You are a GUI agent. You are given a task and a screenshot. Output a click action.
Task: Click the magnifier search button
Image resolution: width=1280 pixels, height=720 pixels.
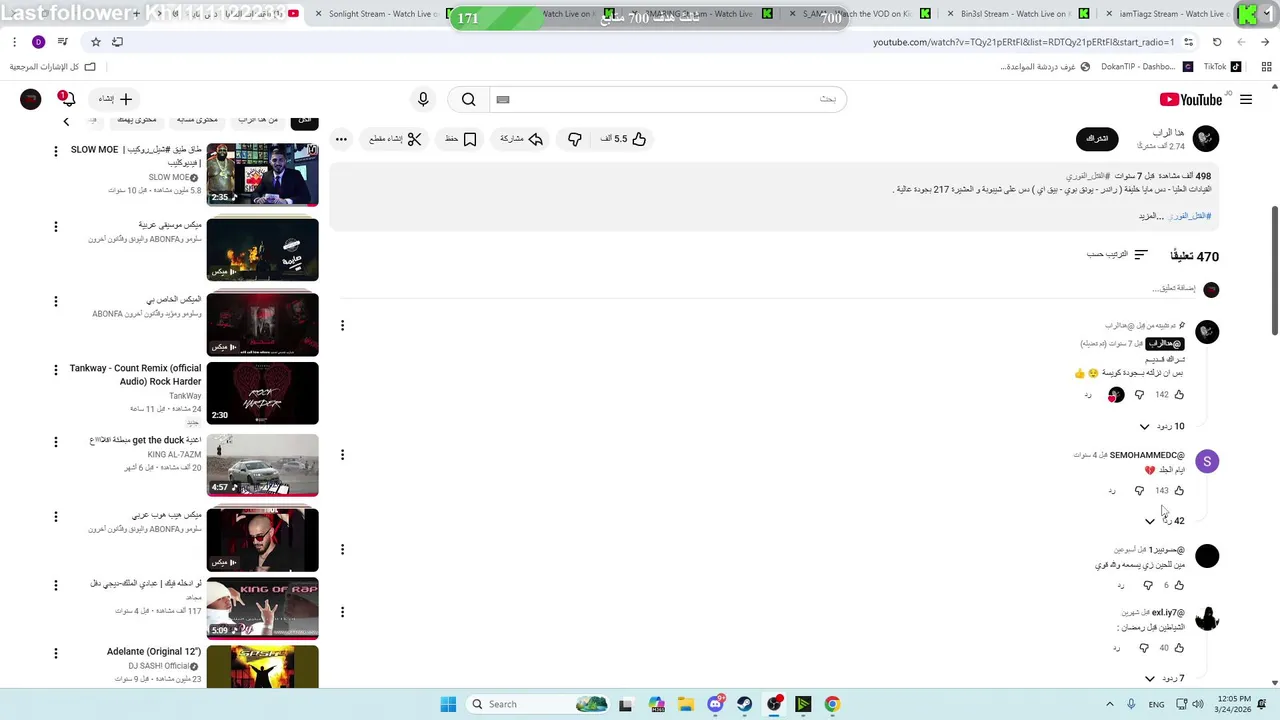coord(468,99)
